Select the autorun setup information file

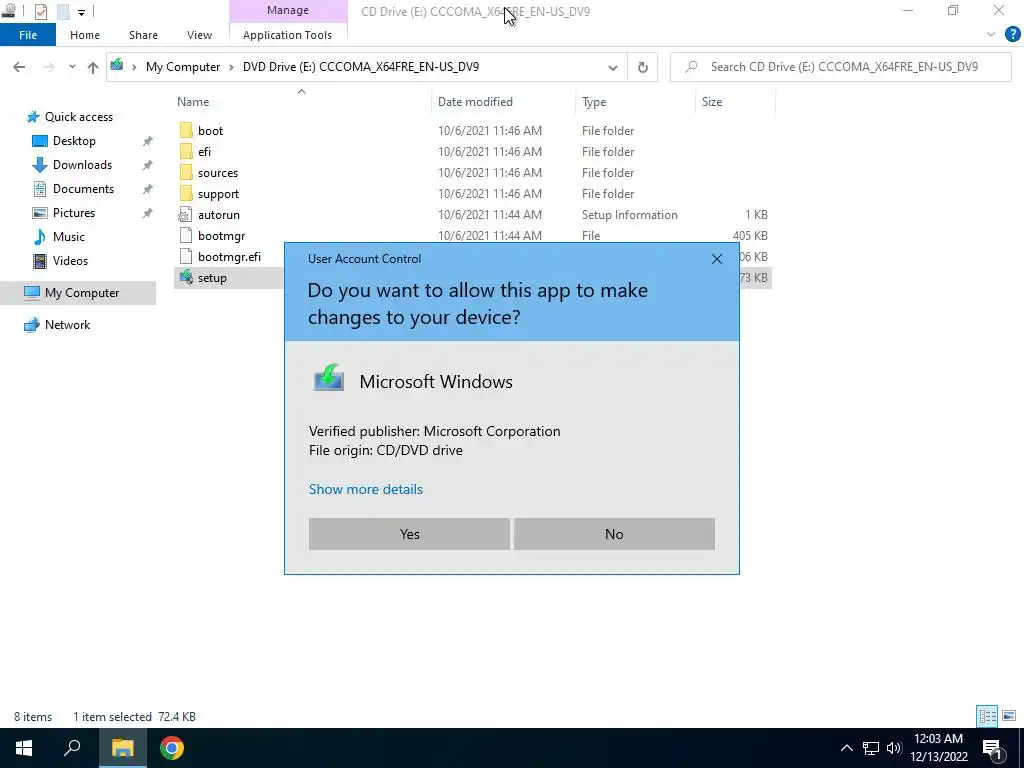point(218,215)
